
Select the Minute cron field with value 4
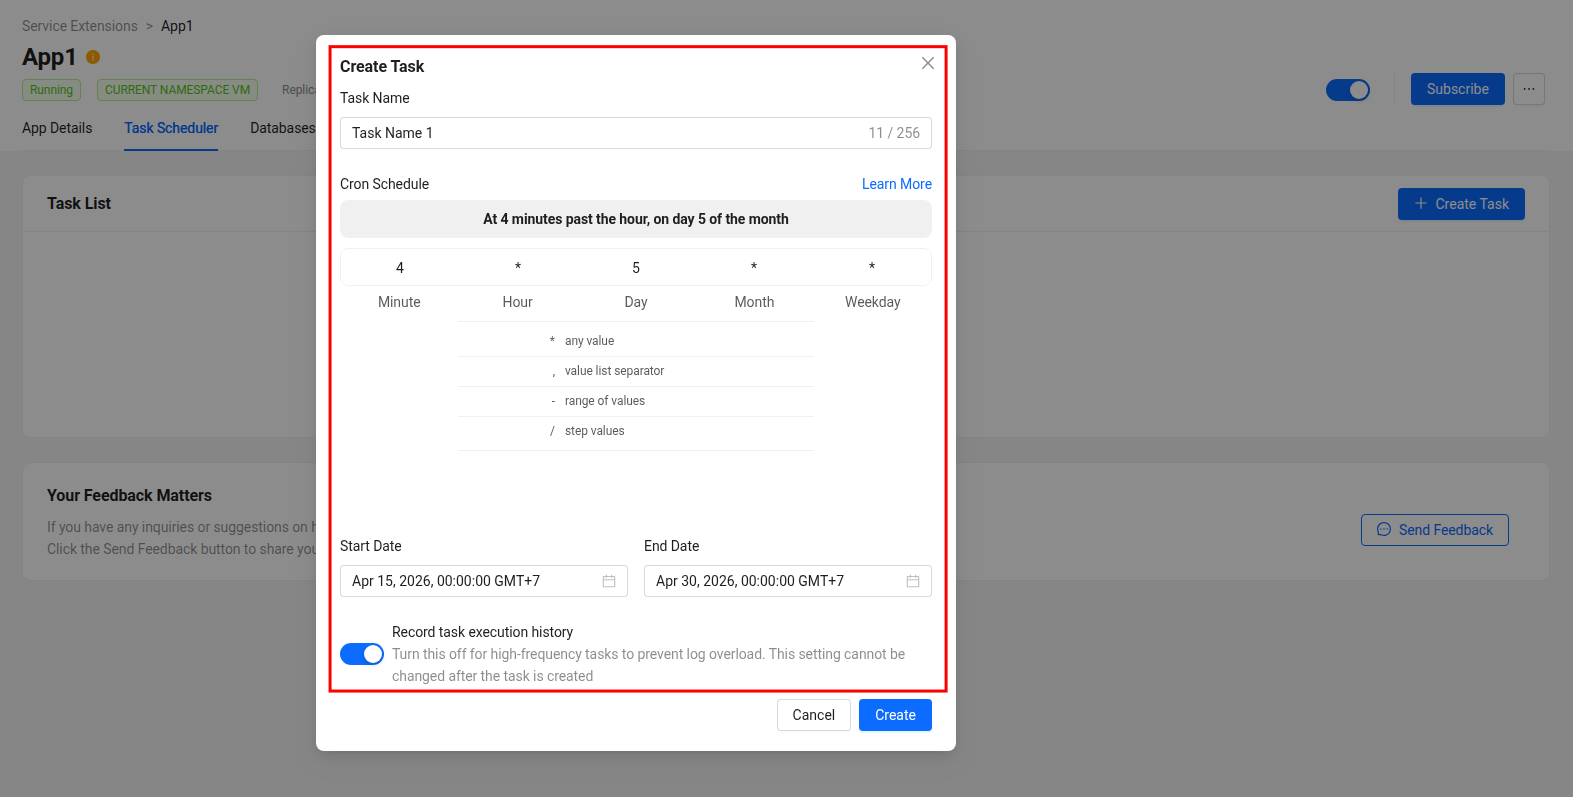pyautogui.click(x=400, y=267)
